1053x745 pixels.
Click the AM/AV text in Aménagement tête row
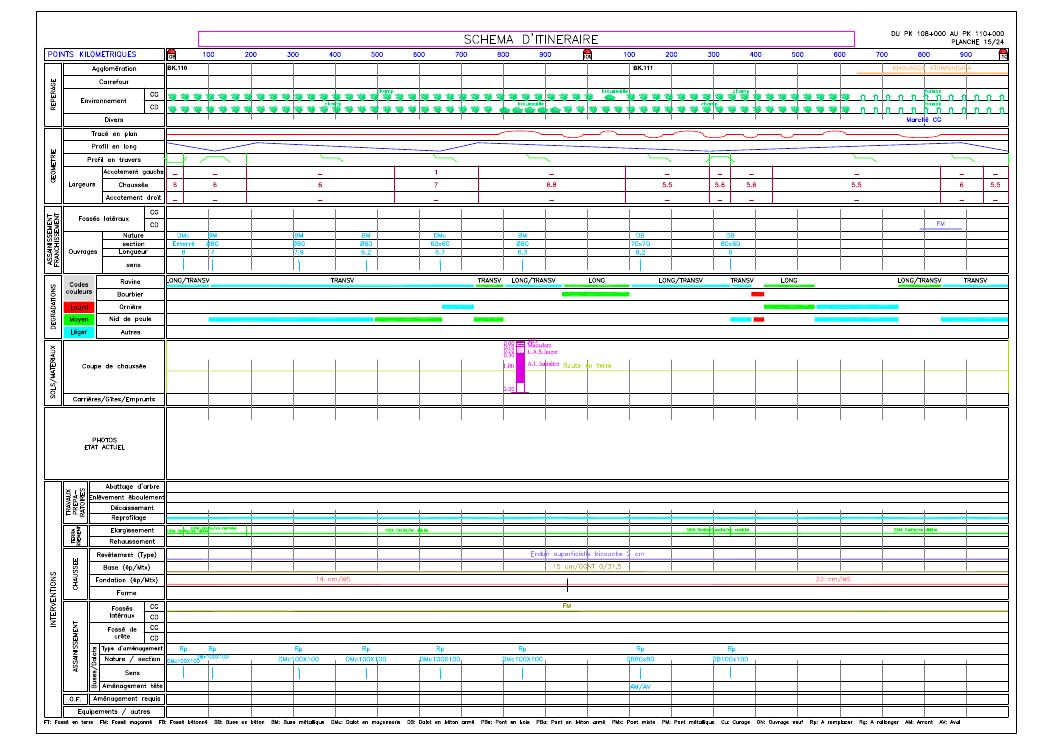640,687
